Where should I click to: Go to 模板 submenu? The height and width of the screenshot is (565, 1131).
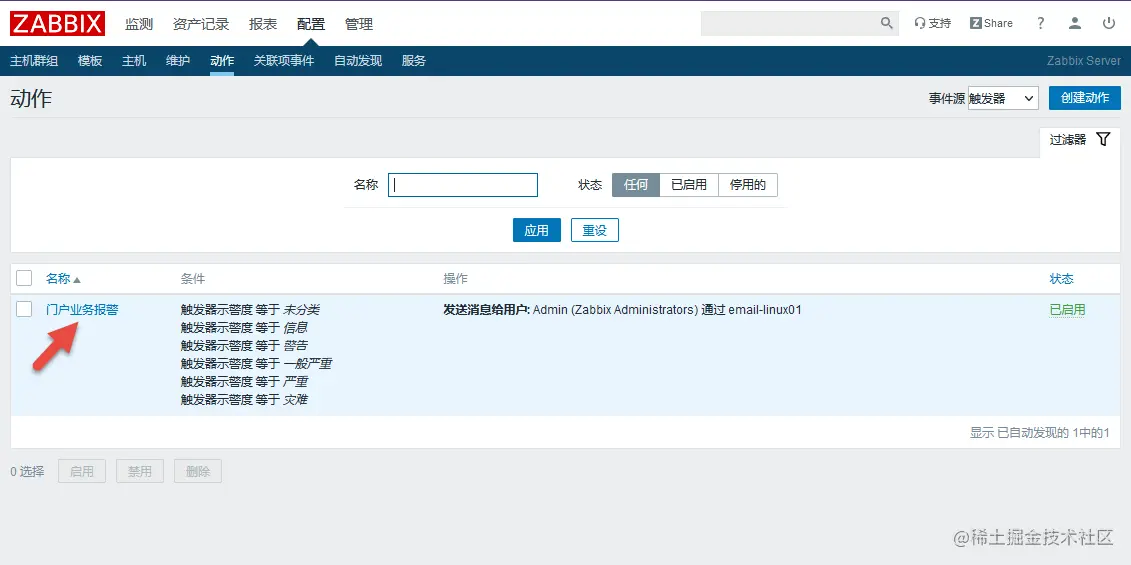tap(90, 61)
